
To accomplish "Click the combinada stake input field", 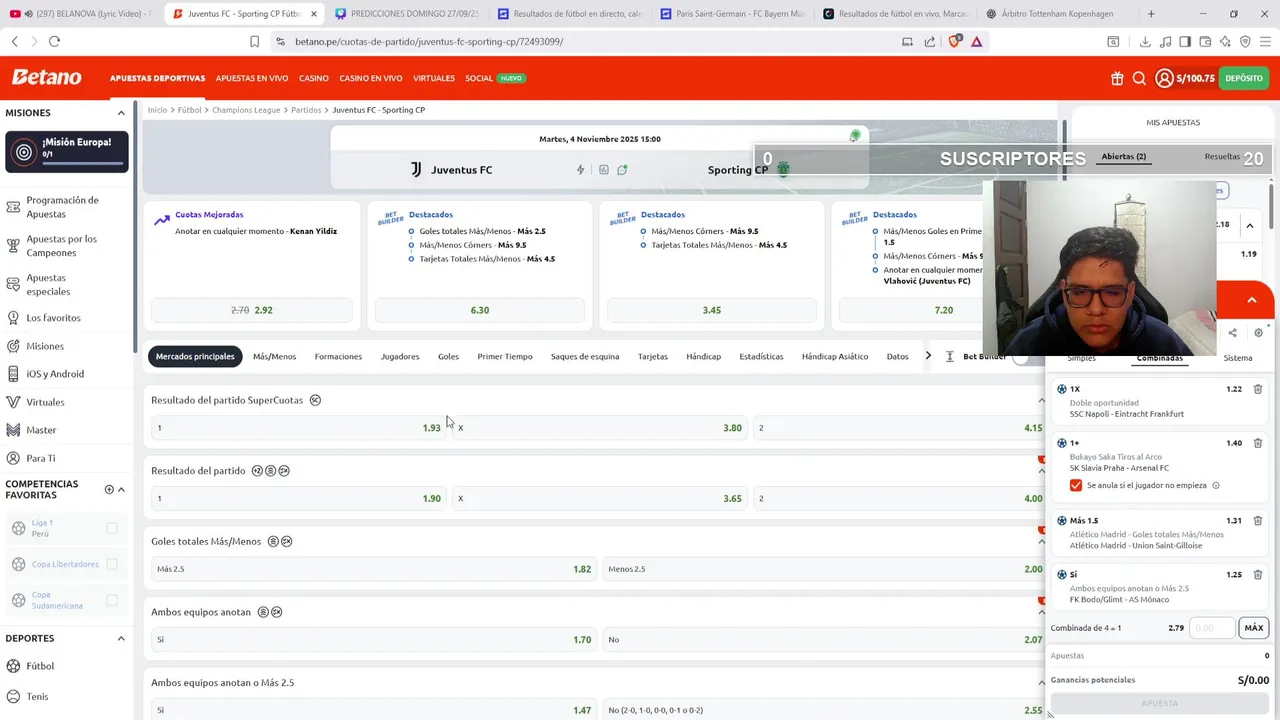I will [1213, 628].
